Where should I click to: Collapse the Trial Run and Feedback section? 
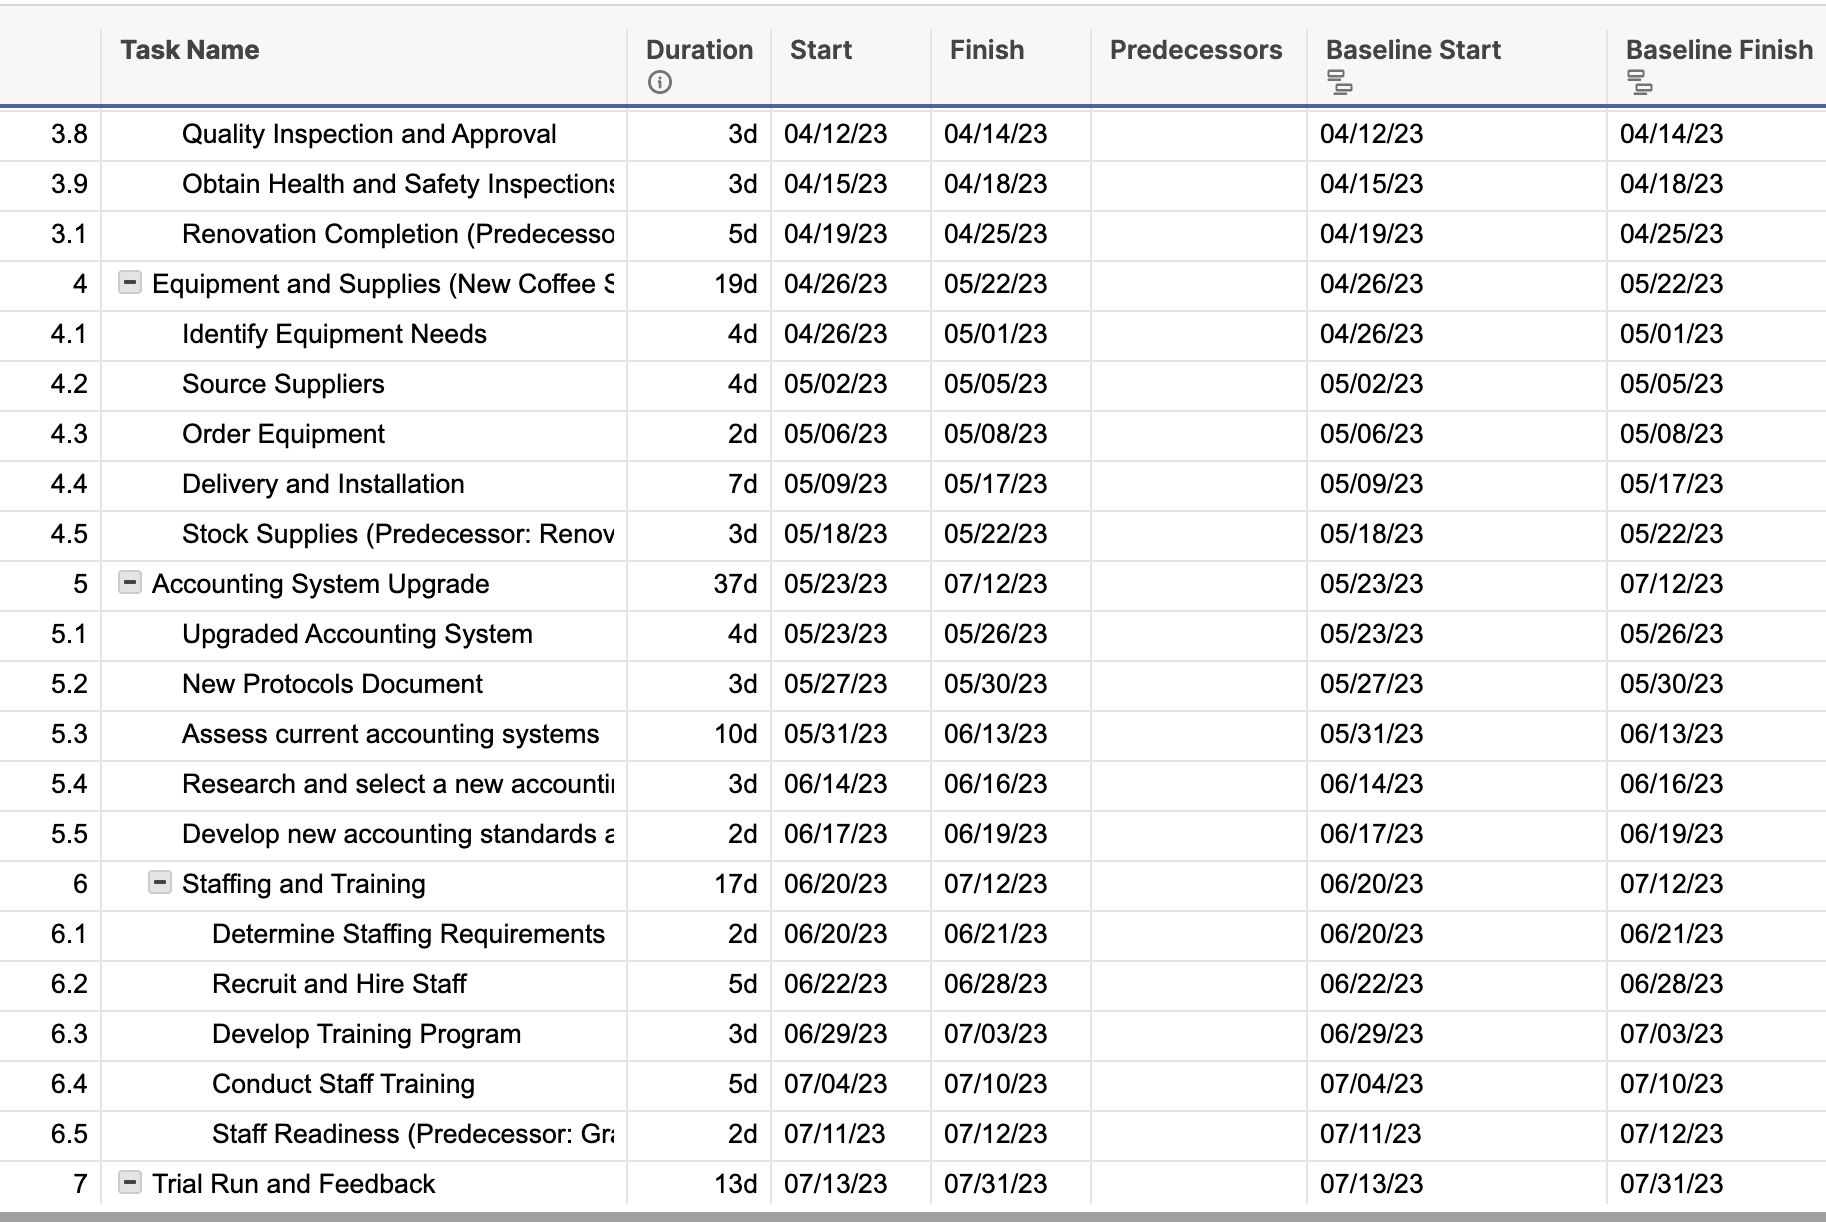[x=129, y=1184]
